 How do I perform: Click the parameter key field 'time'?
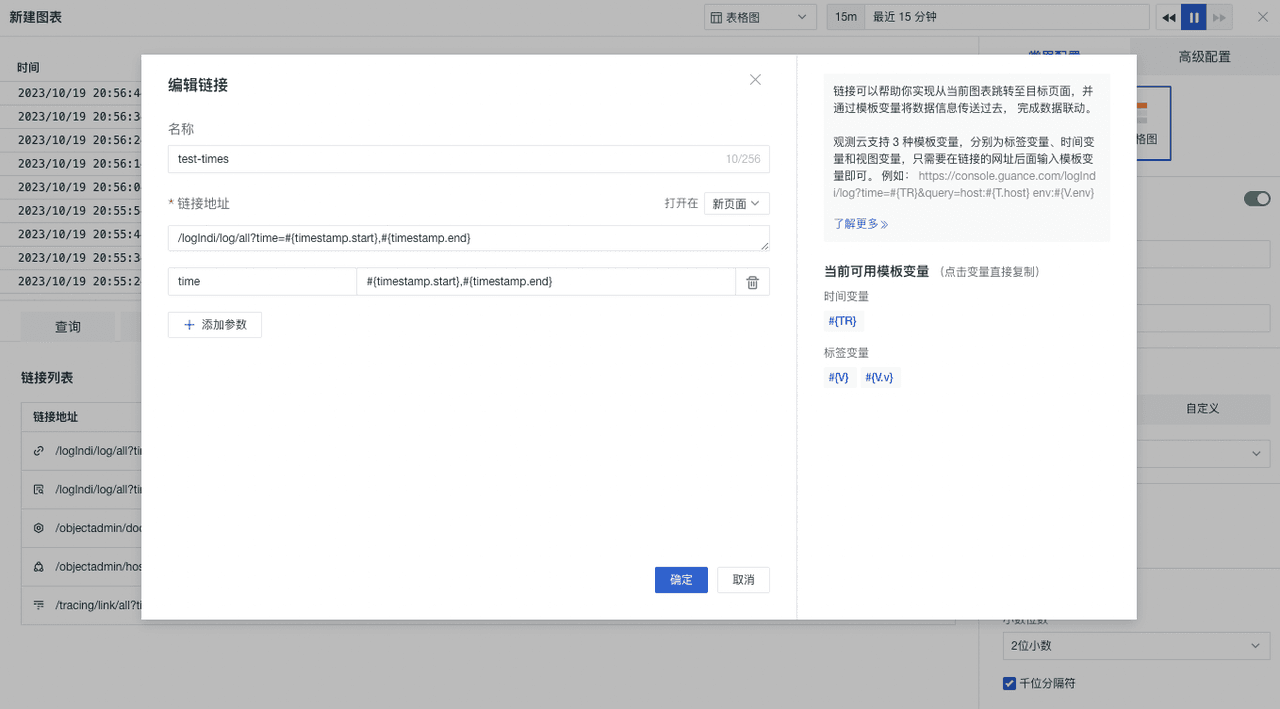[x=262, y=282]
